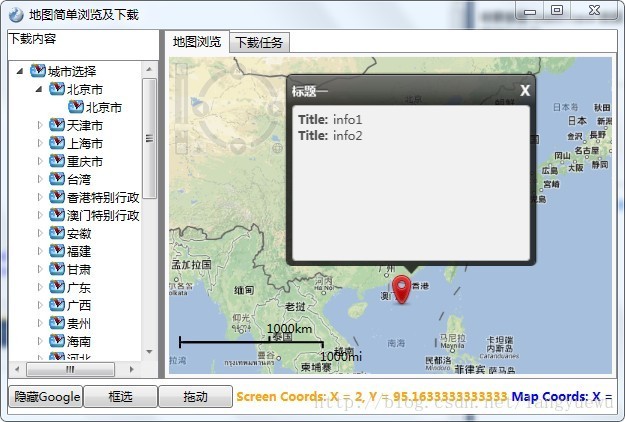Click the application globe icon in title bar

[x=16, y=15]
